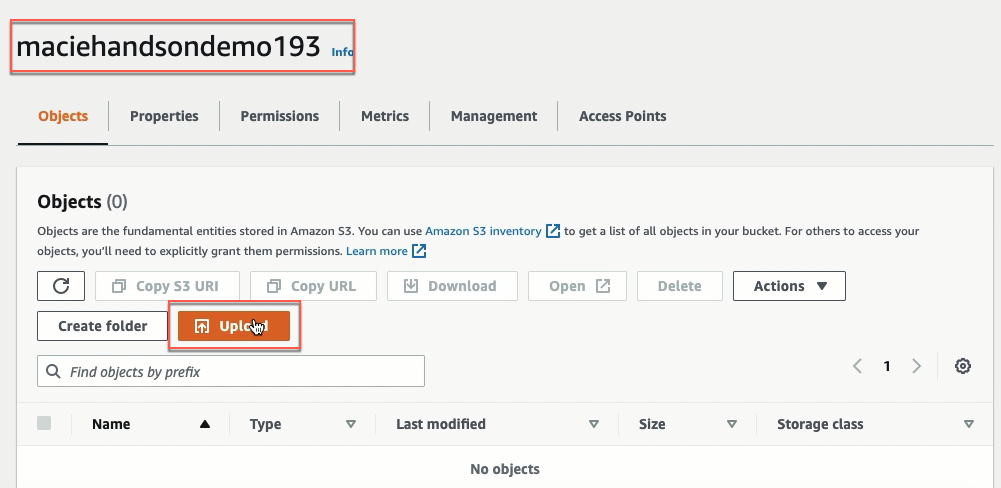Screen dimensions: 1001x488
Task: Click the Type column header
Action: pyautogui.click(x=266, y=424)
